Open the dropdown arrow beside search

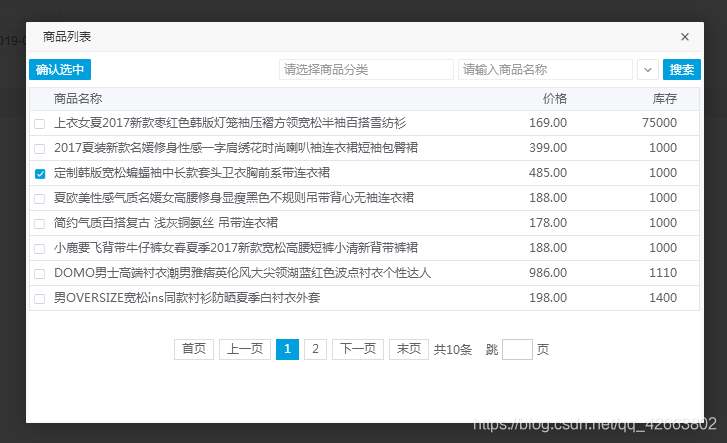648,70
